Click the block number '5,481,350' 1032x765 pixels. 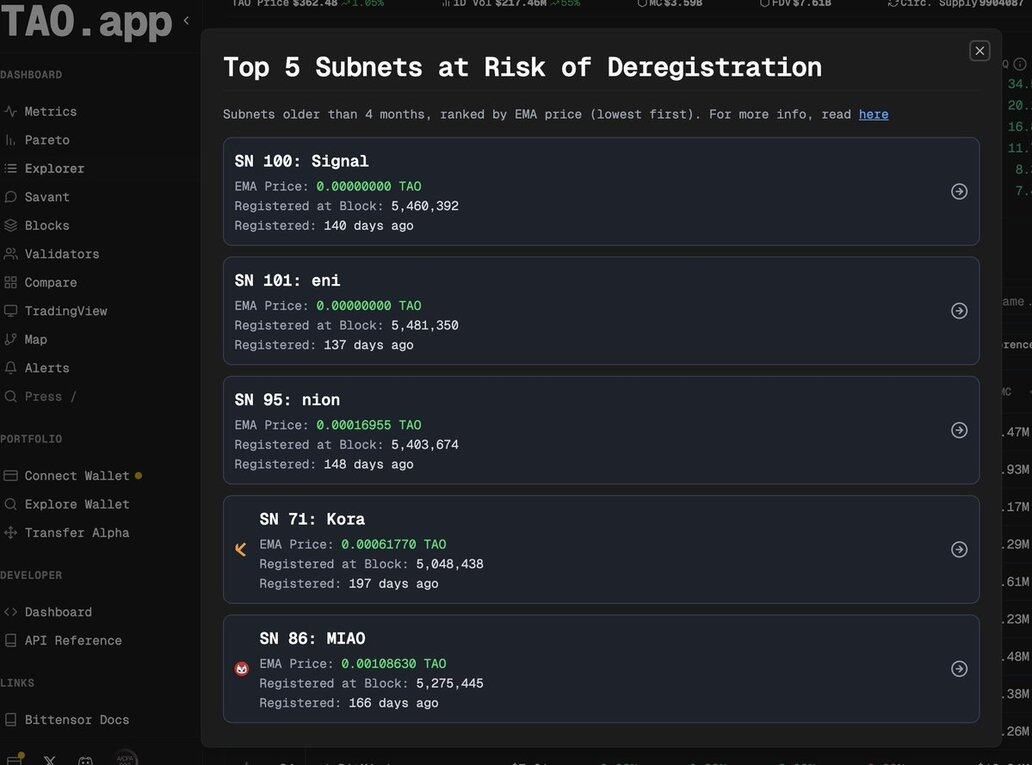[x=425, y=325]
